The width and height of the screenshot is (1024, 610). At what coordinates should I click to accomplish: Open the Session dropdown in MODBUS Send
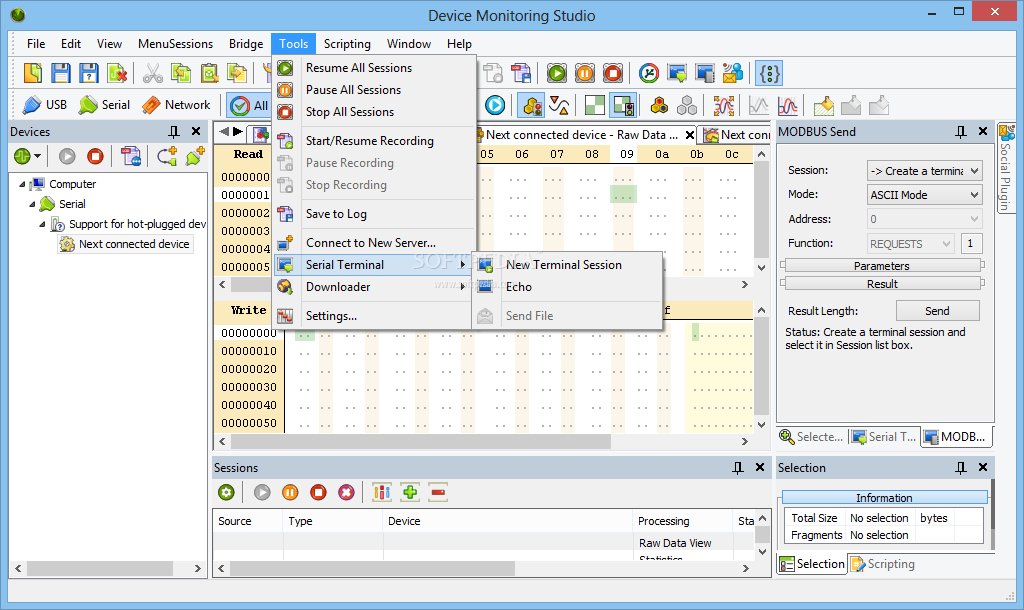click(x=924, y=170)
